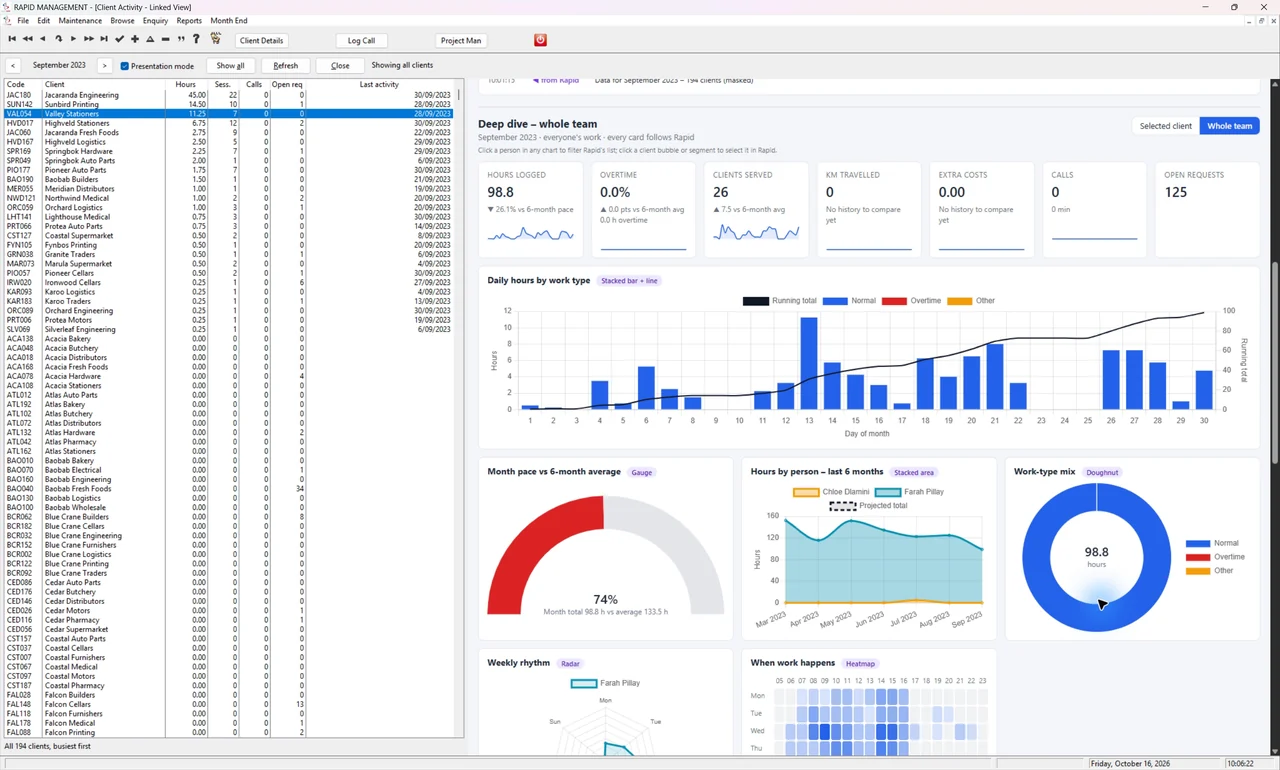The image size is (1280, 770).
Task: Sort by the Hours column header
Action: click(x=186, y=84)
